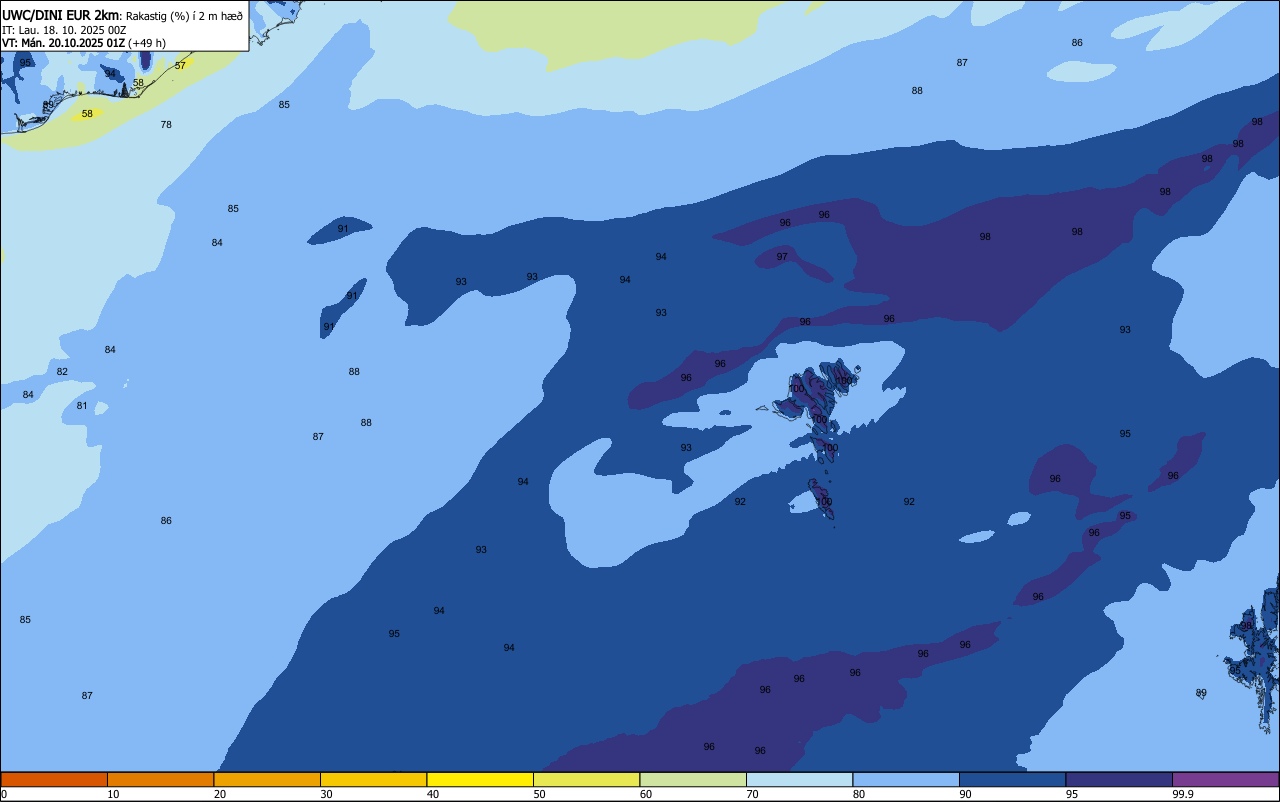Click the humidity value "97" on the map
Image resolution: width=1280 pixels, height=802 pixels.
click(x=782, y=257)
